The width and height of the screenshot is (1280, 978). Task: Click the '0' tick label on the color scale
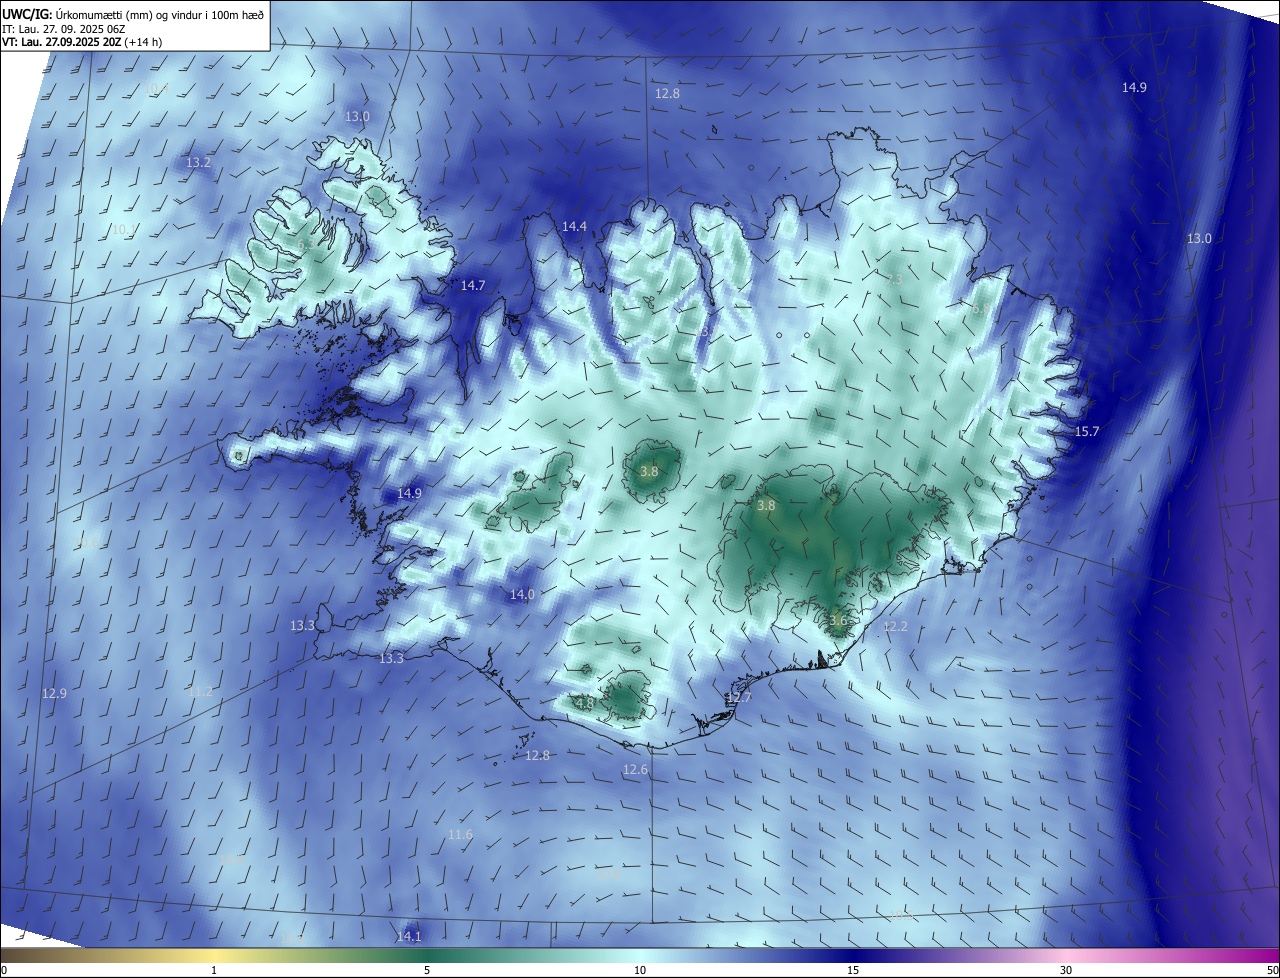(4, 970)
